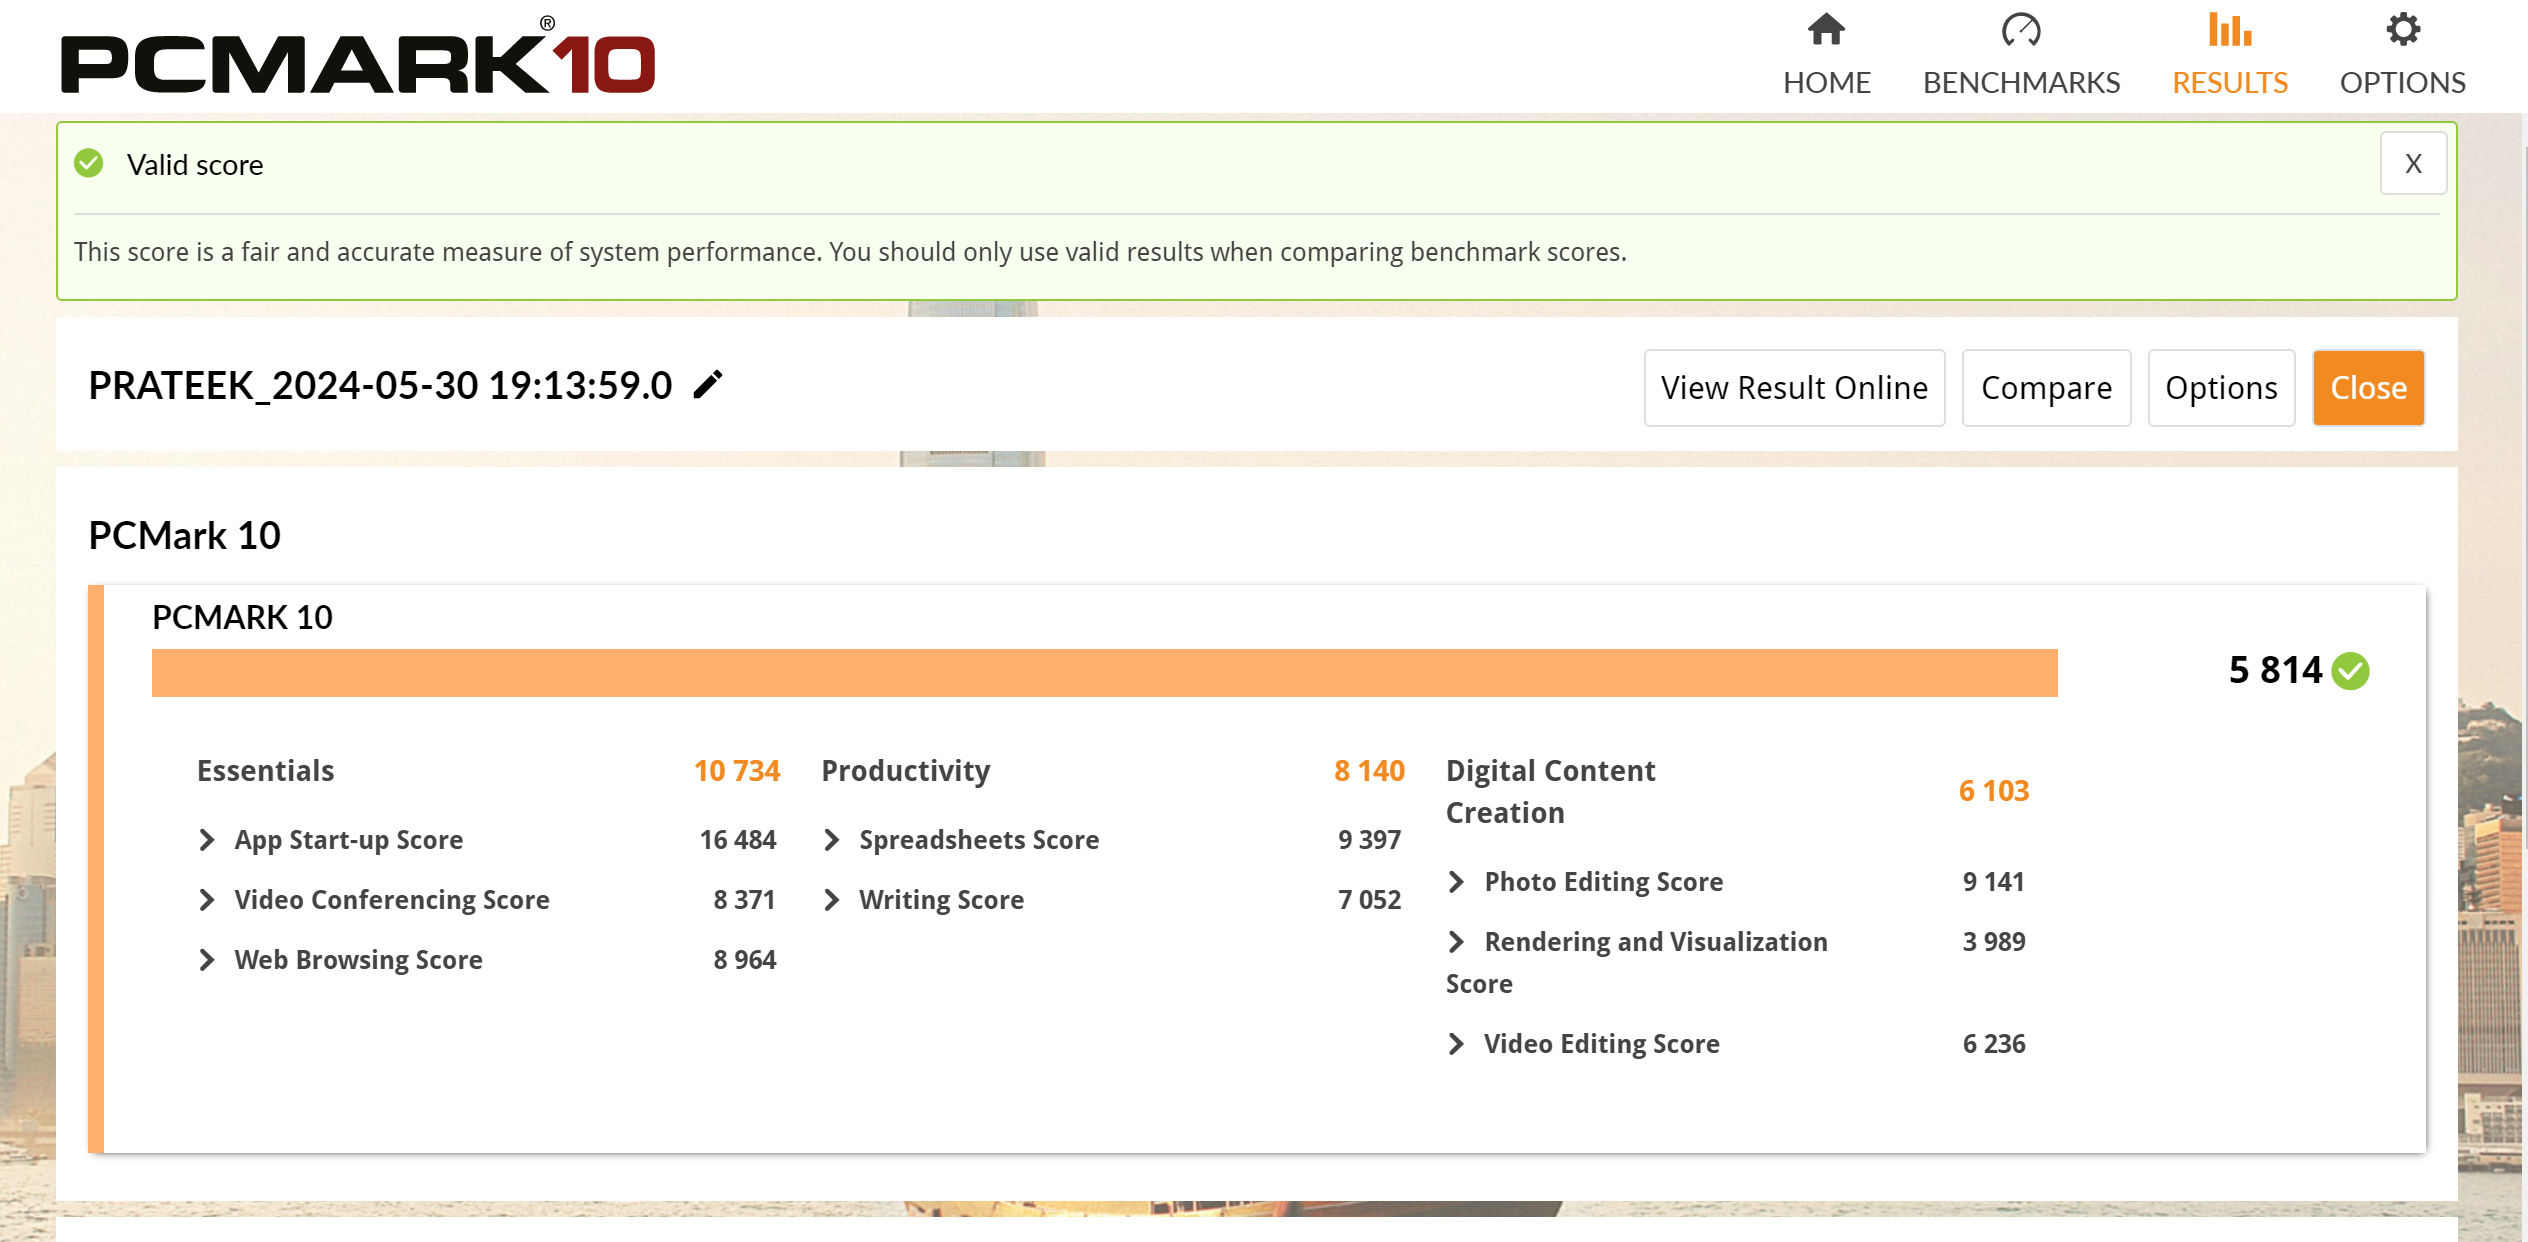The height and width of the screenshot is (1242, 2528).
Task: Open the RESULTS tab label
Action: coord(2230,82)
